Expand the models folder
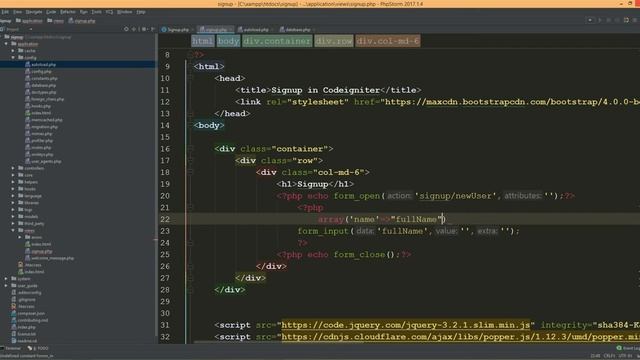Screen dimensions: 640x360 pyautogui.click(x=13, y=217)
